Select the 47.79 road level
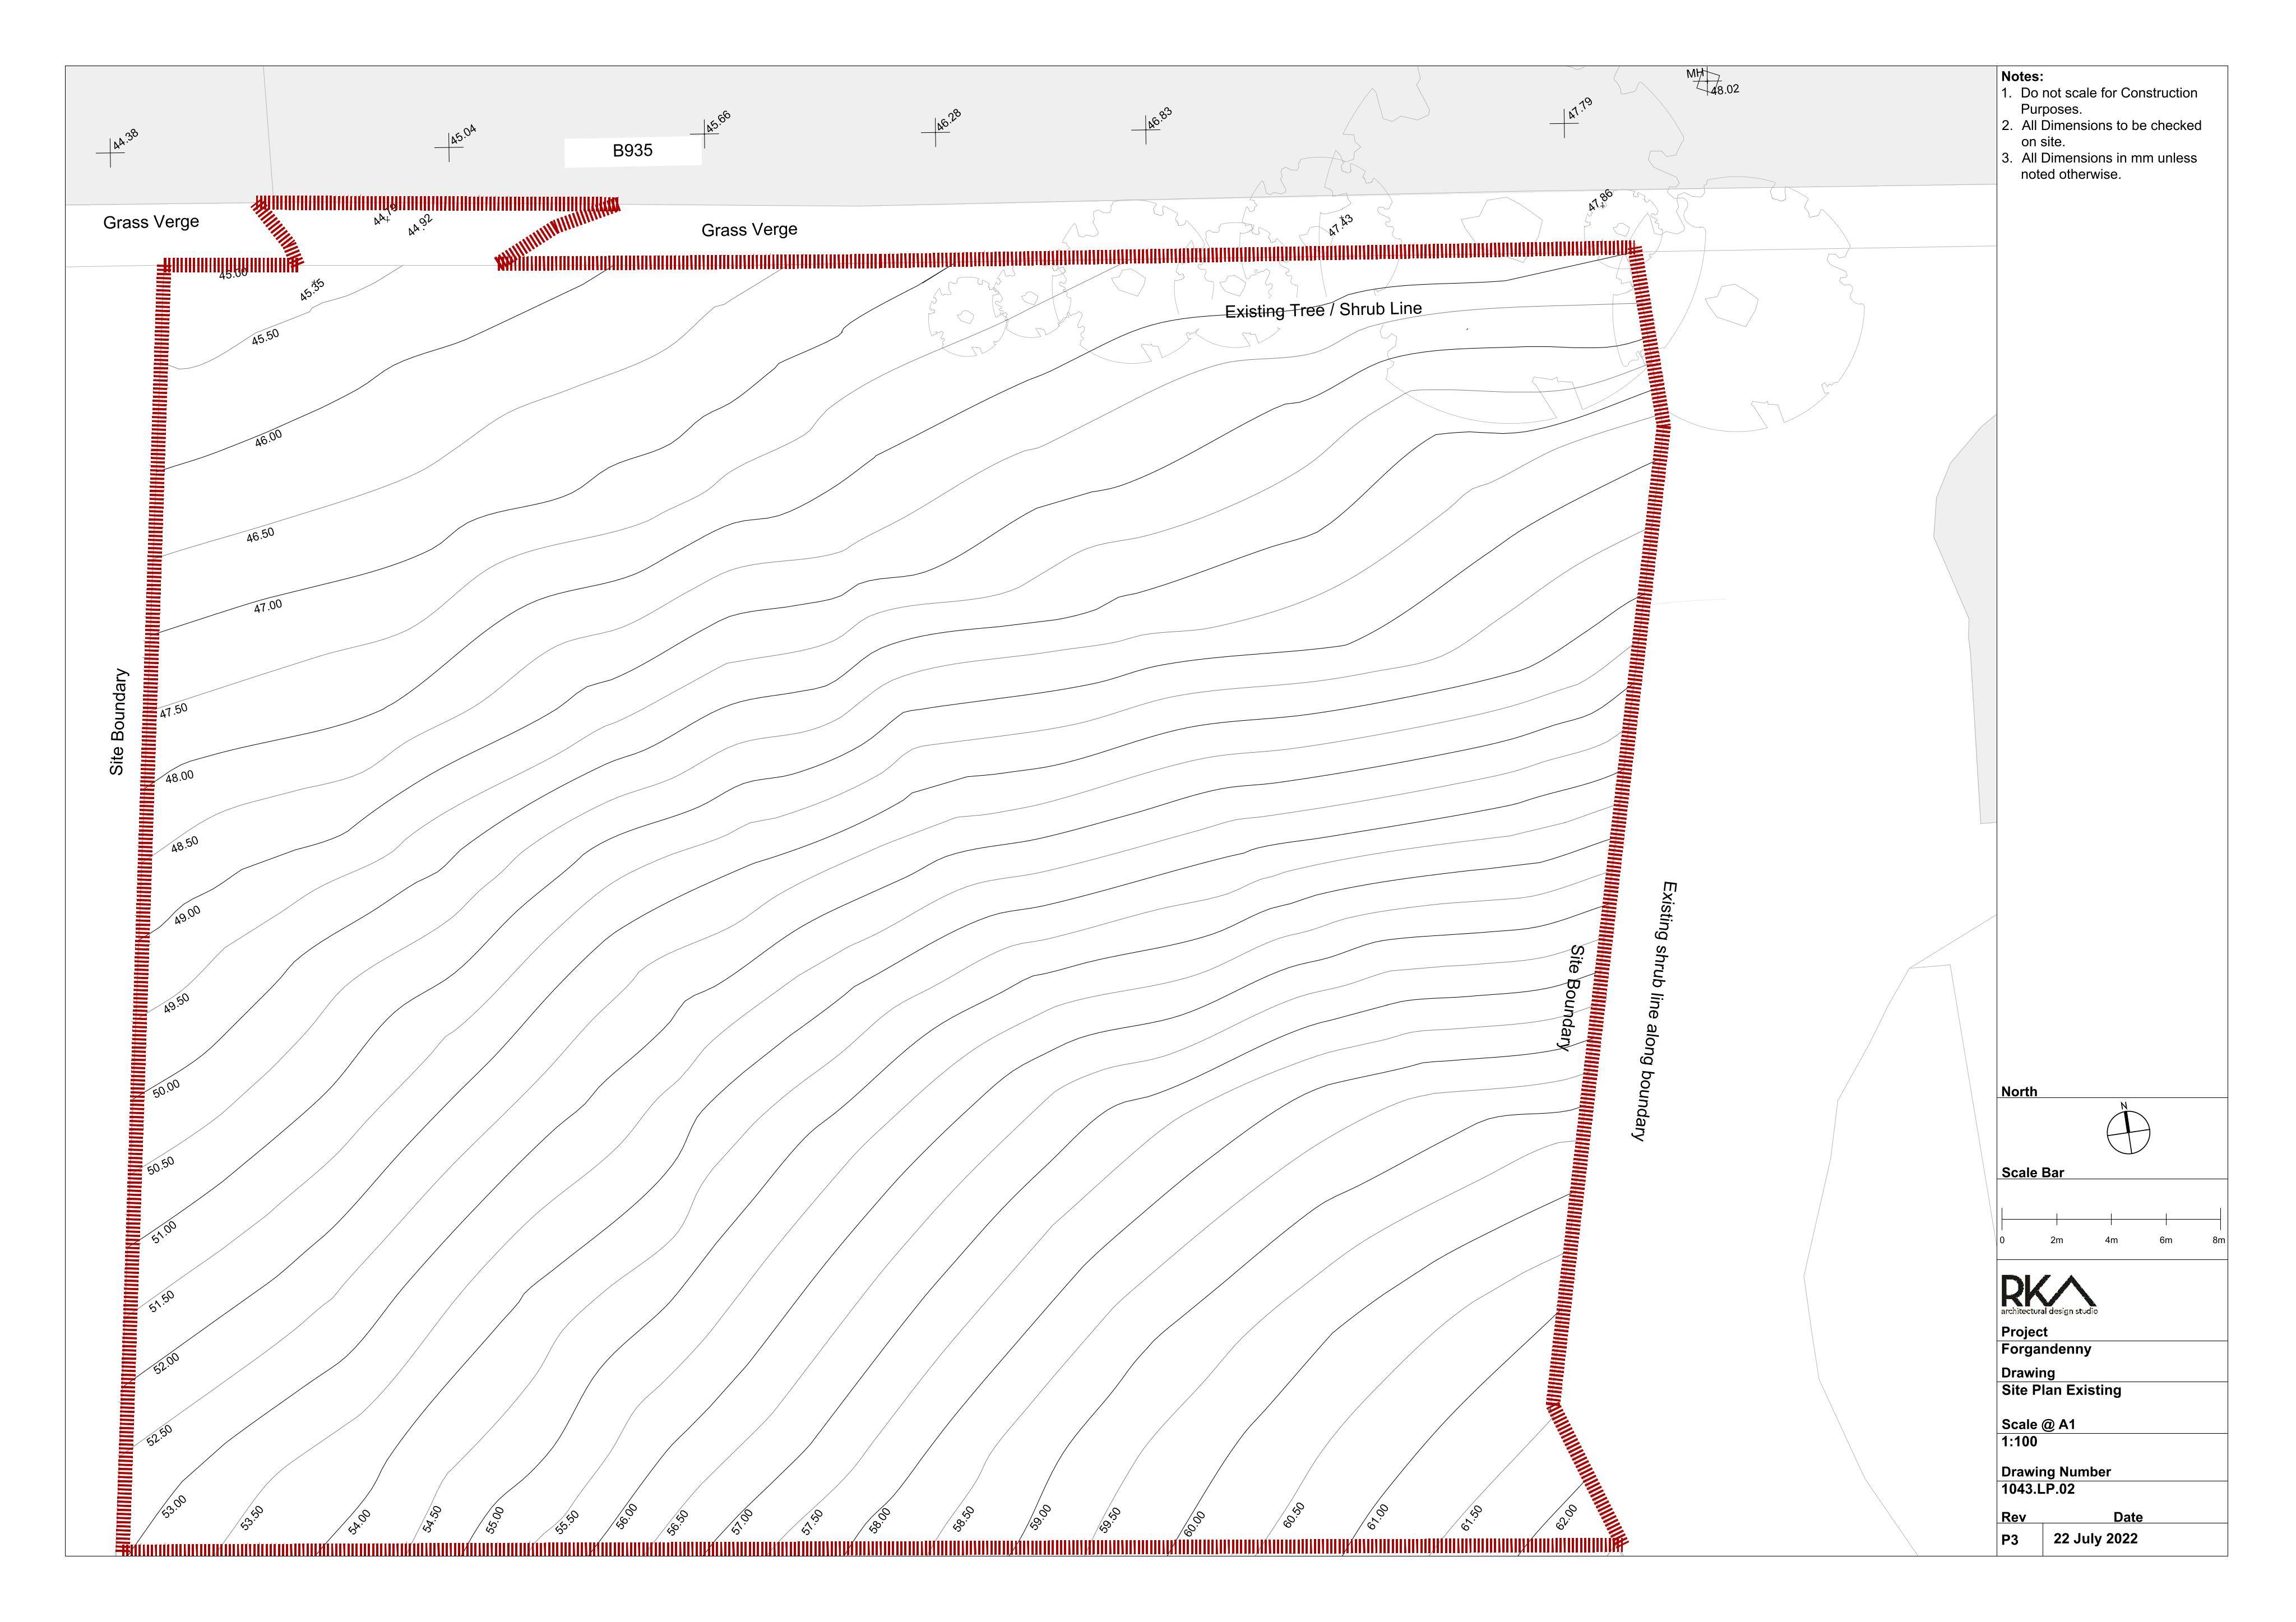 [x=1580, y=109]
